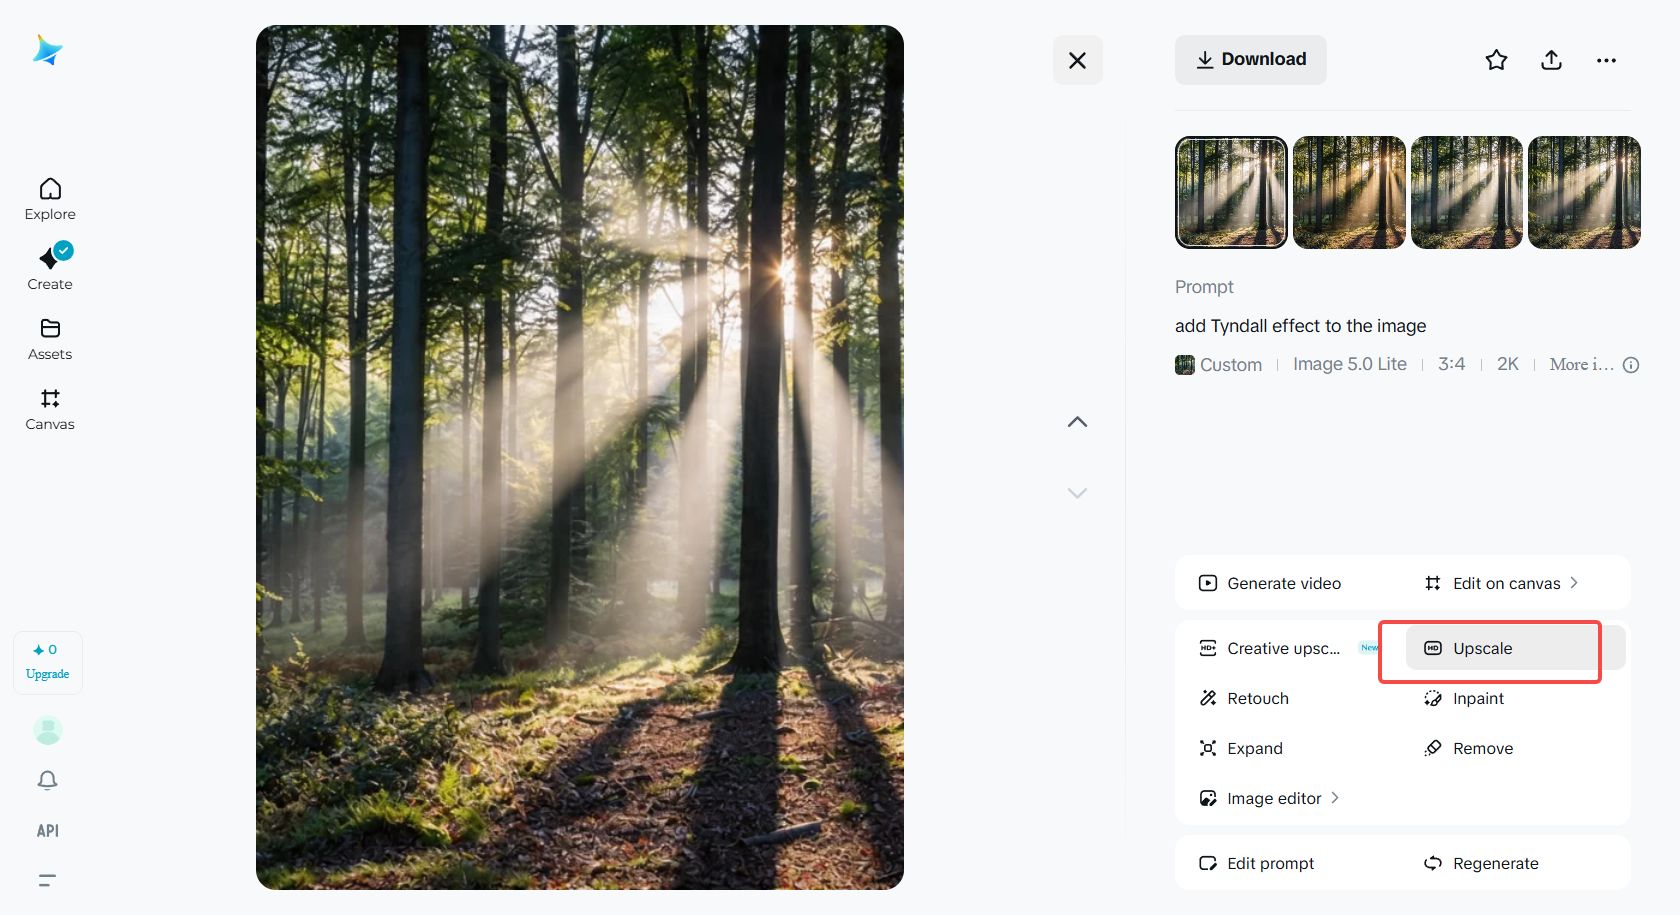
Task: Open the user profile avatar
Action: (48, 730)
